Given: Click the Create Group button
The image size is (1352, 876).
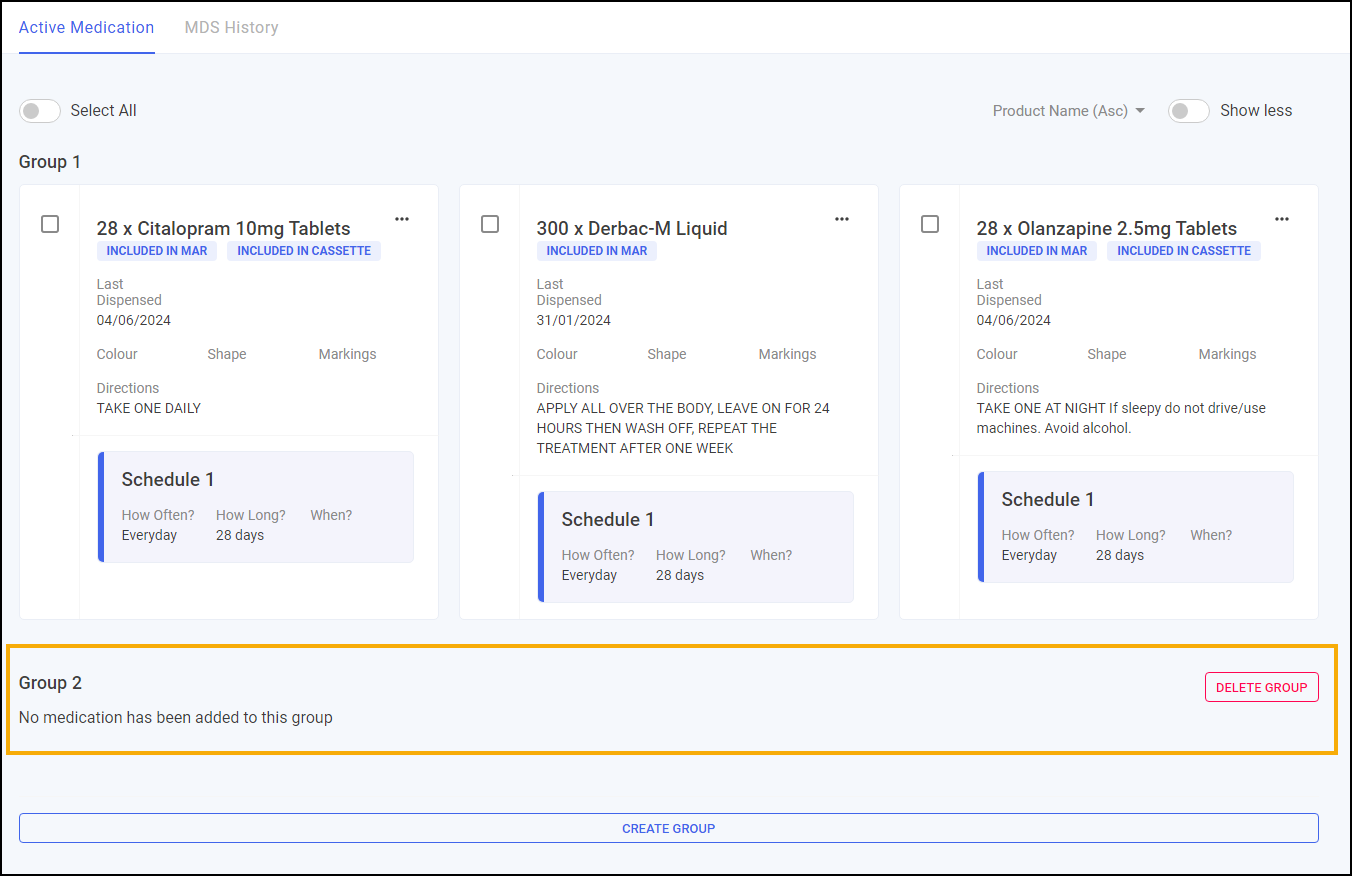Looking at the screenshot, I should 668,828.
